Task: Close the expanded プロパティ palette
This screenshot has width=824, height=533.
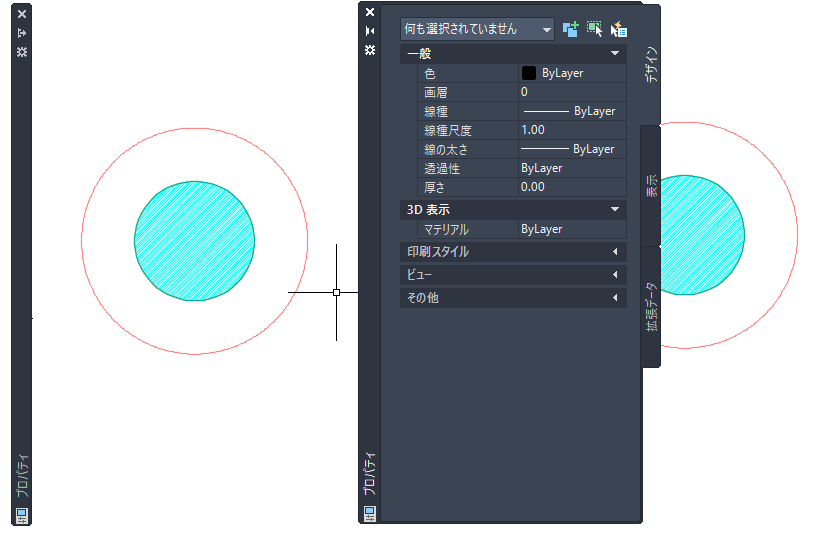Action: tap(370, 12)
